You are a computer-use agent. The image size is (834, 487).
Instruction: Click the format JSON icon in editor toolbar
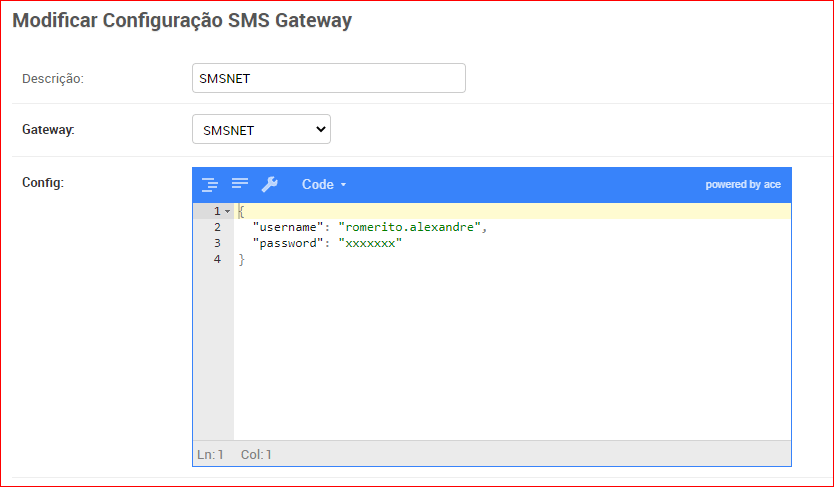[x=210, y=184]
